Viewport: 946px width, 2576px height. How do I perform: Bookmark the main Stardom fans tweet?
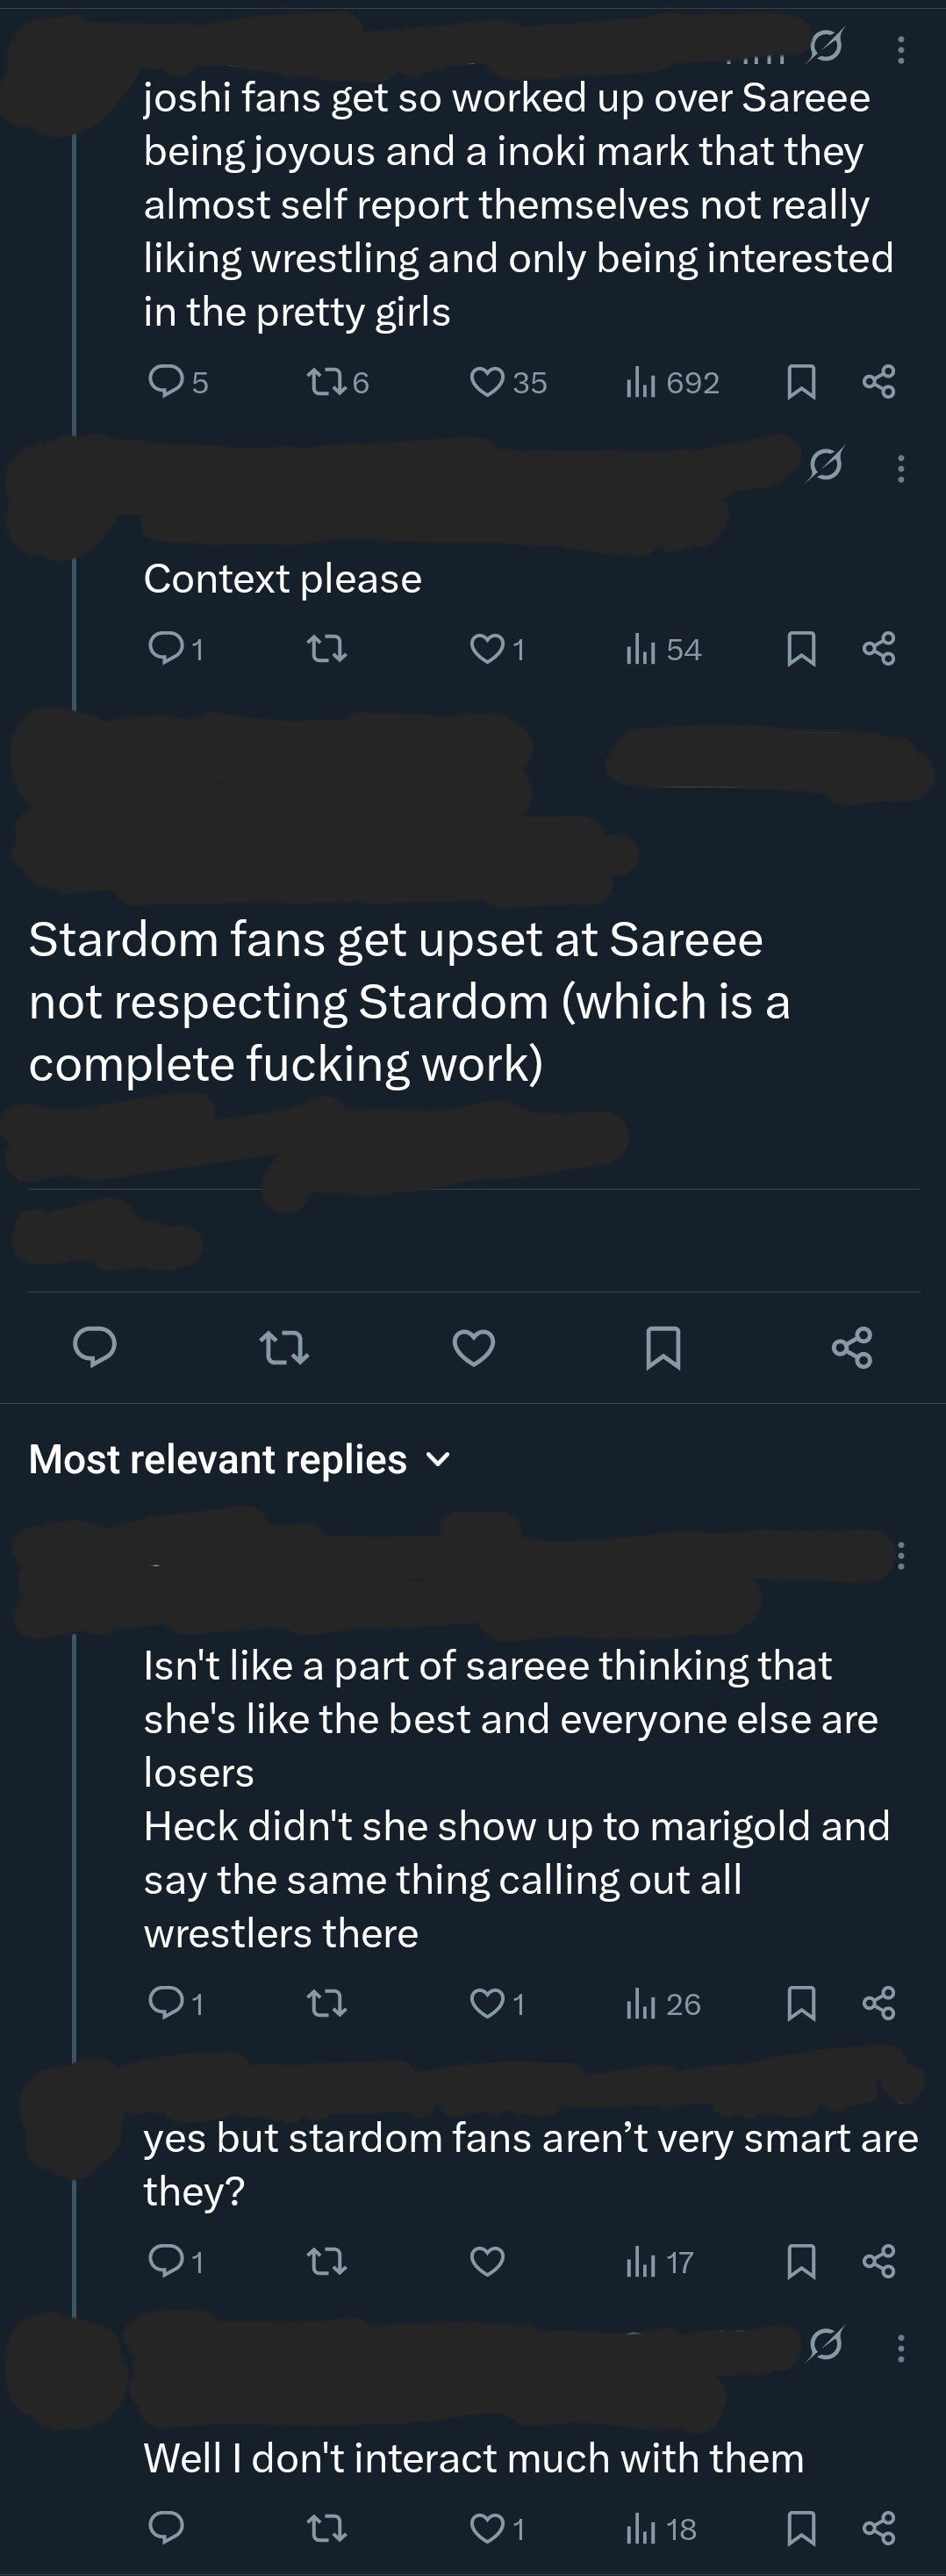point(663,1347)
